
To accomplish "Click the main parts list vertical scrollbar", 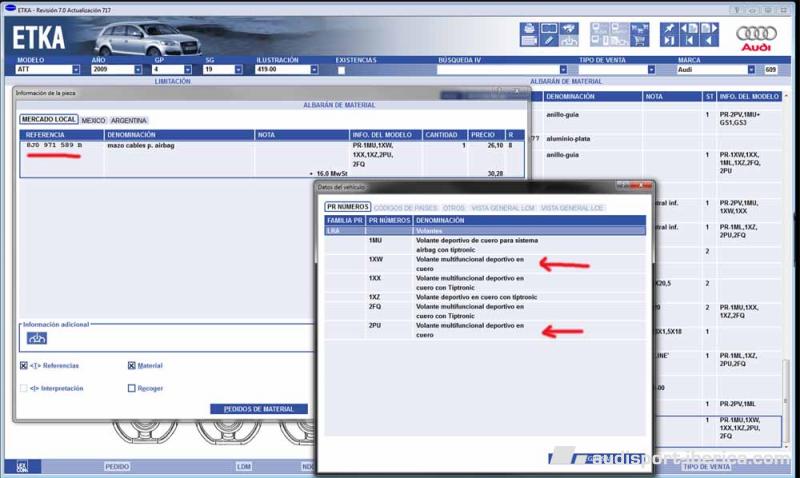I will pos(786,270).
